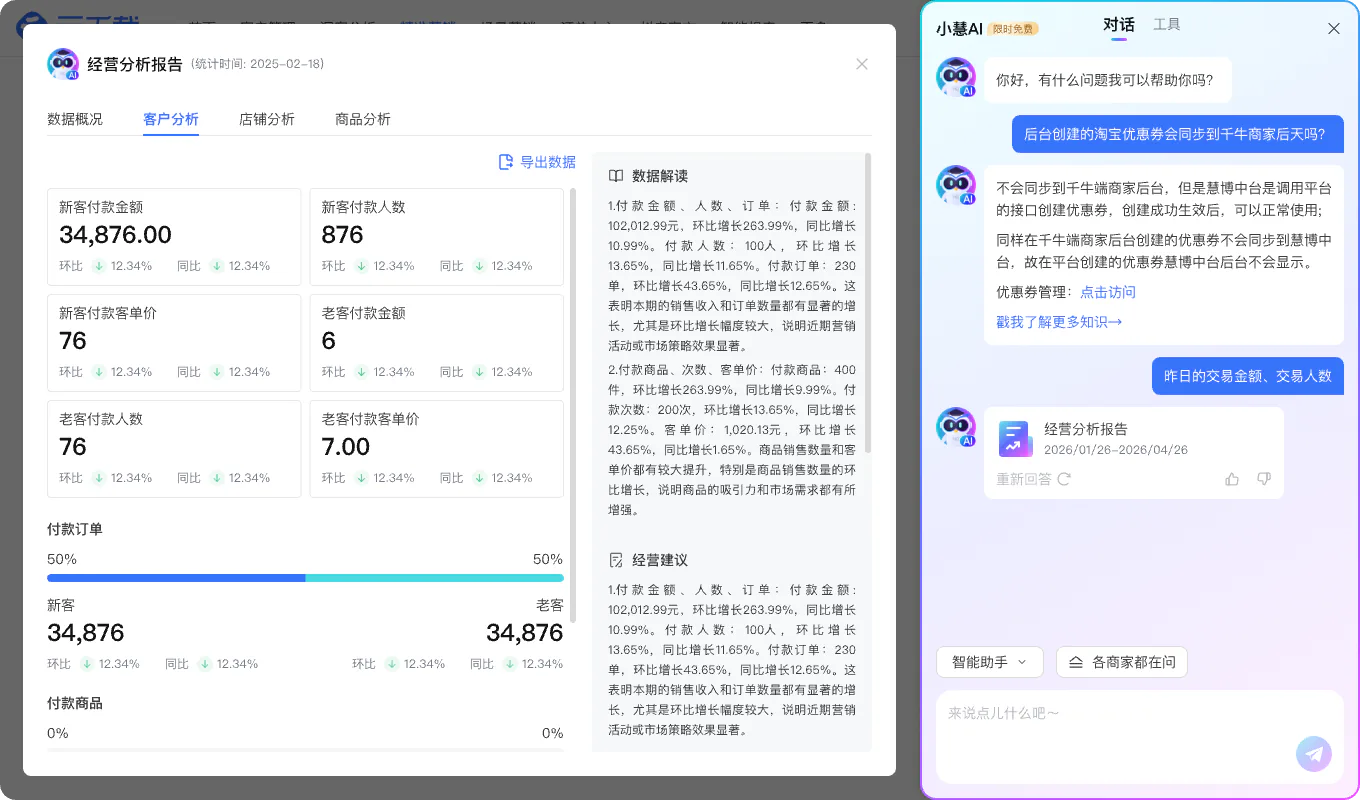Click the 智能助手 chevron arrow
Image resolution: width=1360 pixels, height=800 pixels.
click(x=1022, y=662)
